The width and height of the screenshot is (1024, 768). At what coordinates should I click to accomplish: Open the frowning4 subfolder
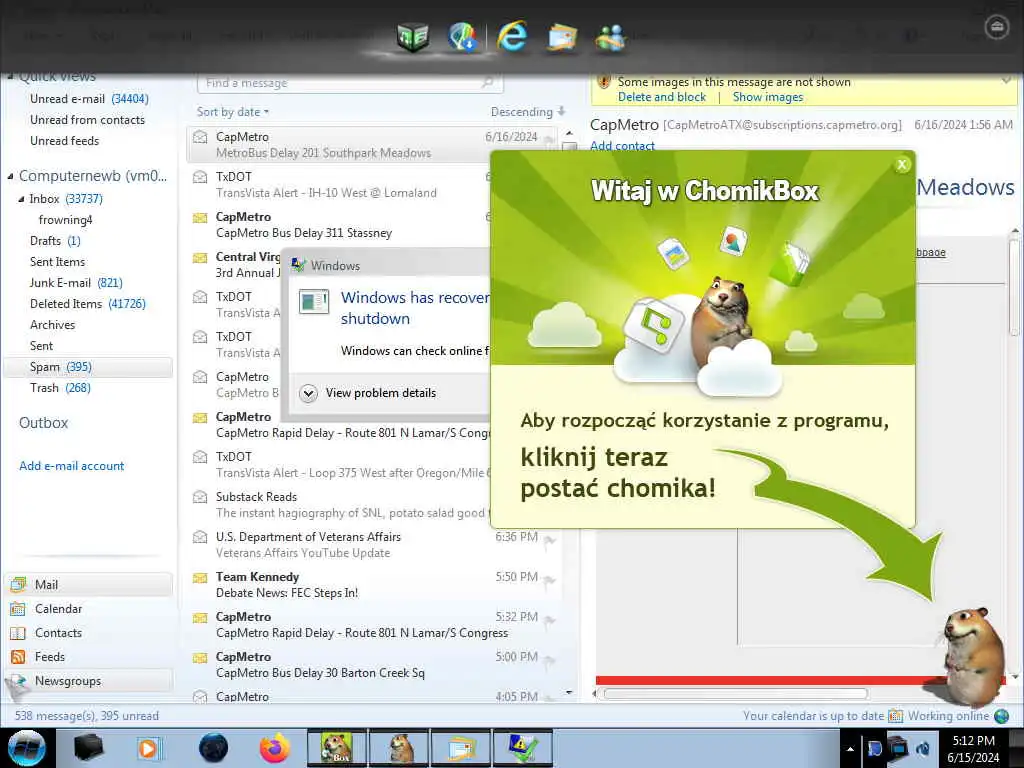coord(65,219)
